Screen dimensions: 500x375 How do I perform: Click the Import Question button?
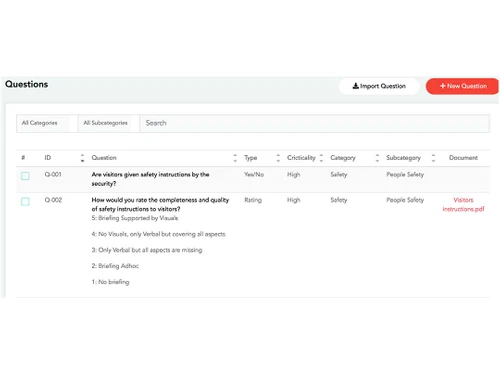pos(379,86)
